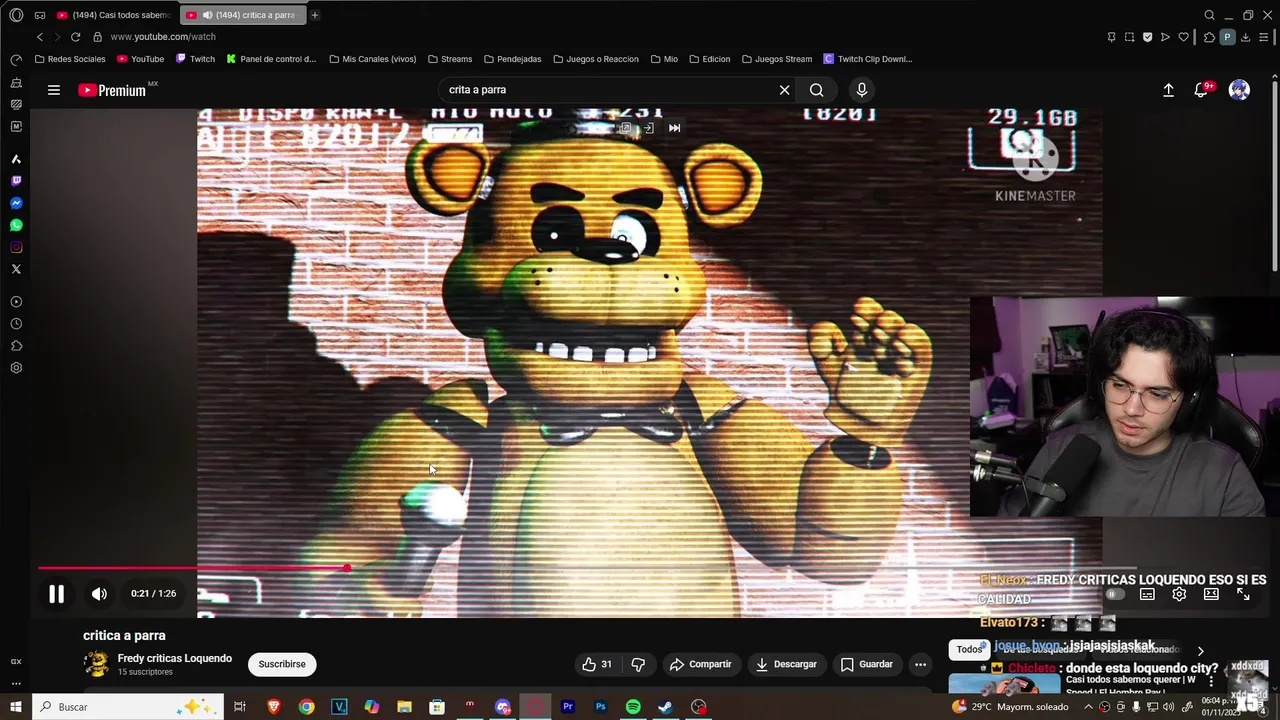The height and width of the screenshot is (720, 1280).
Task: Open browser downloads icon
Action: click(1245, 37)
